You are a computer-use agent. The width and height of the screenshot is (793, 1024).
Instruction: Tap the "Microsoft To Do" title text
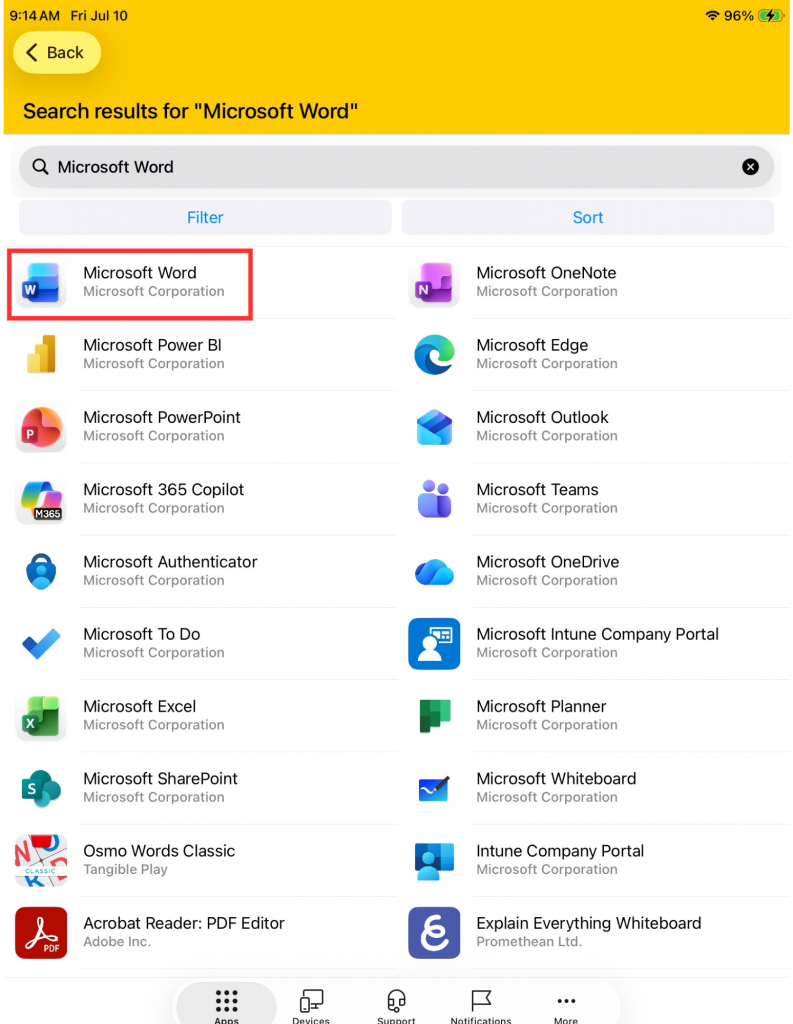pyautogui.click(x=142, y=634)
